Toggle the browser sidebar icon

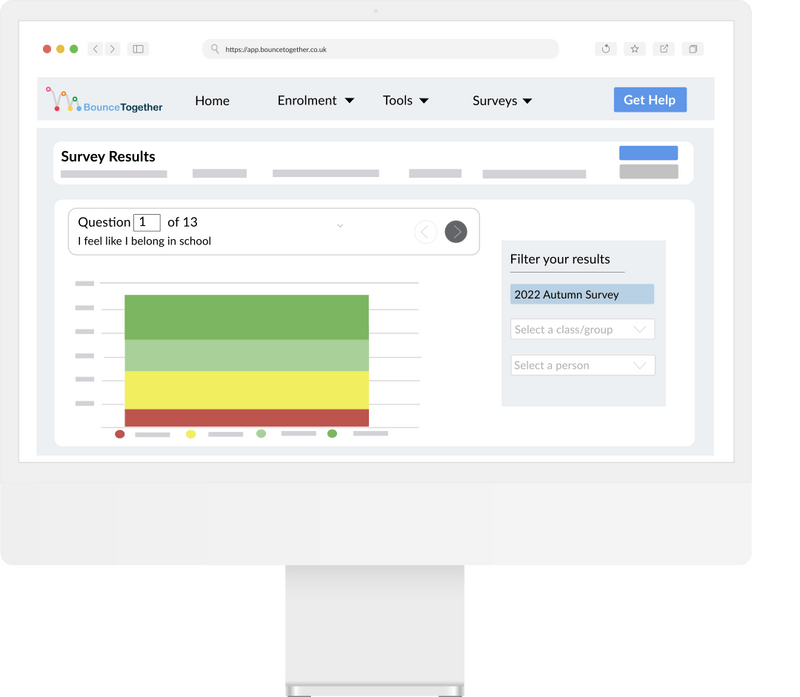[x=138, y=49]
